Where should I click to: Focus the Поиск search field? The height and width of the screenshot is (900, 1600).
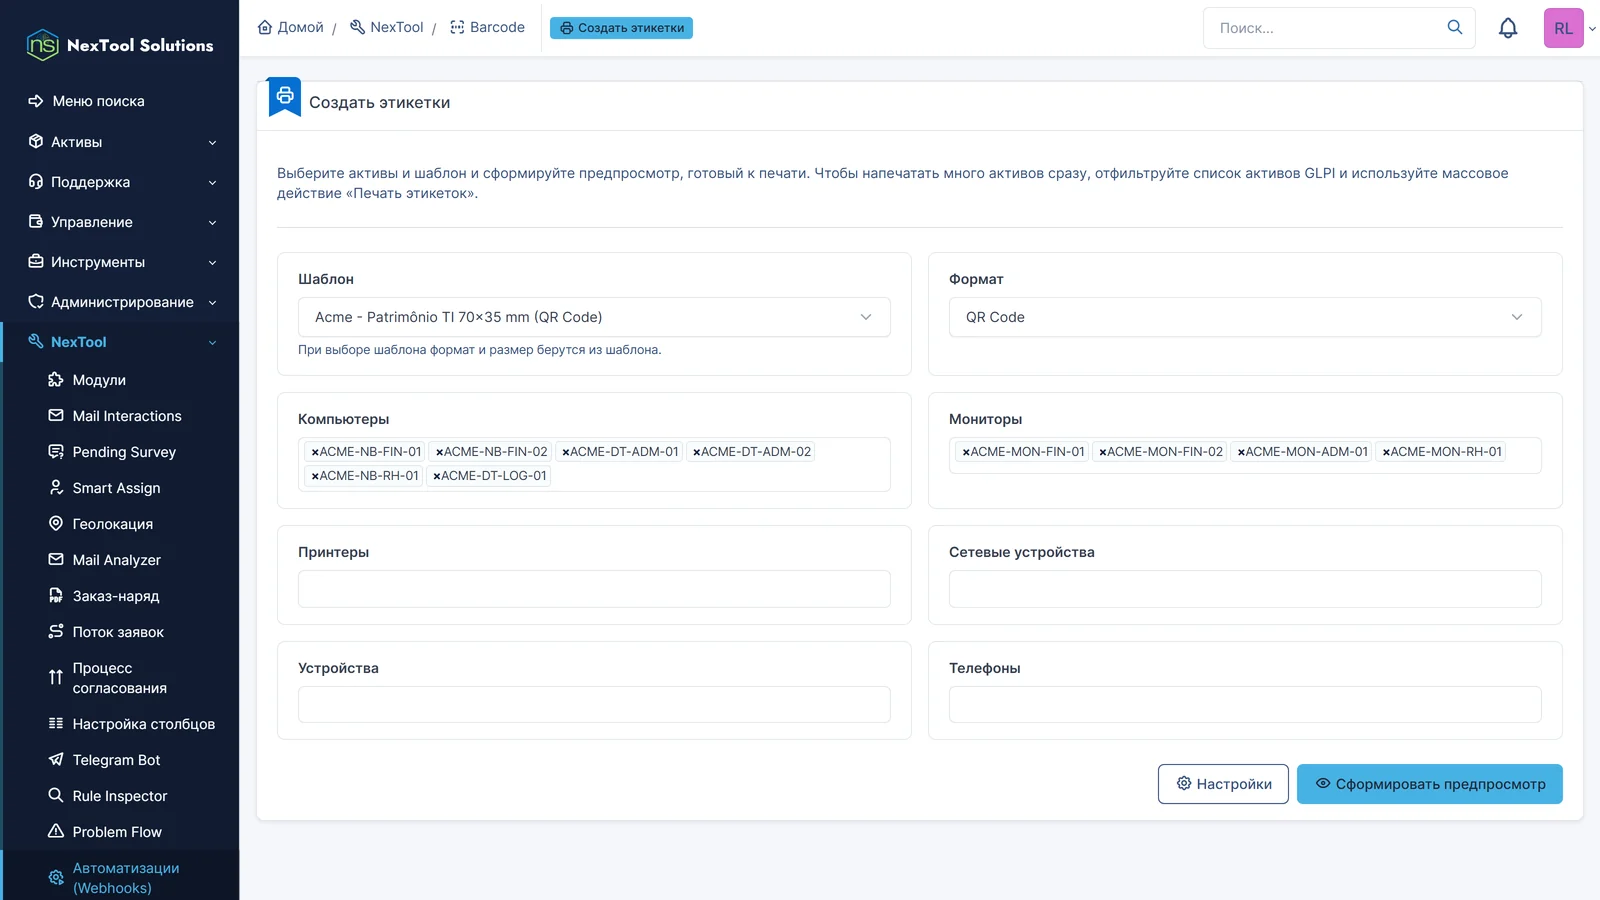[x=1325, y=28]
